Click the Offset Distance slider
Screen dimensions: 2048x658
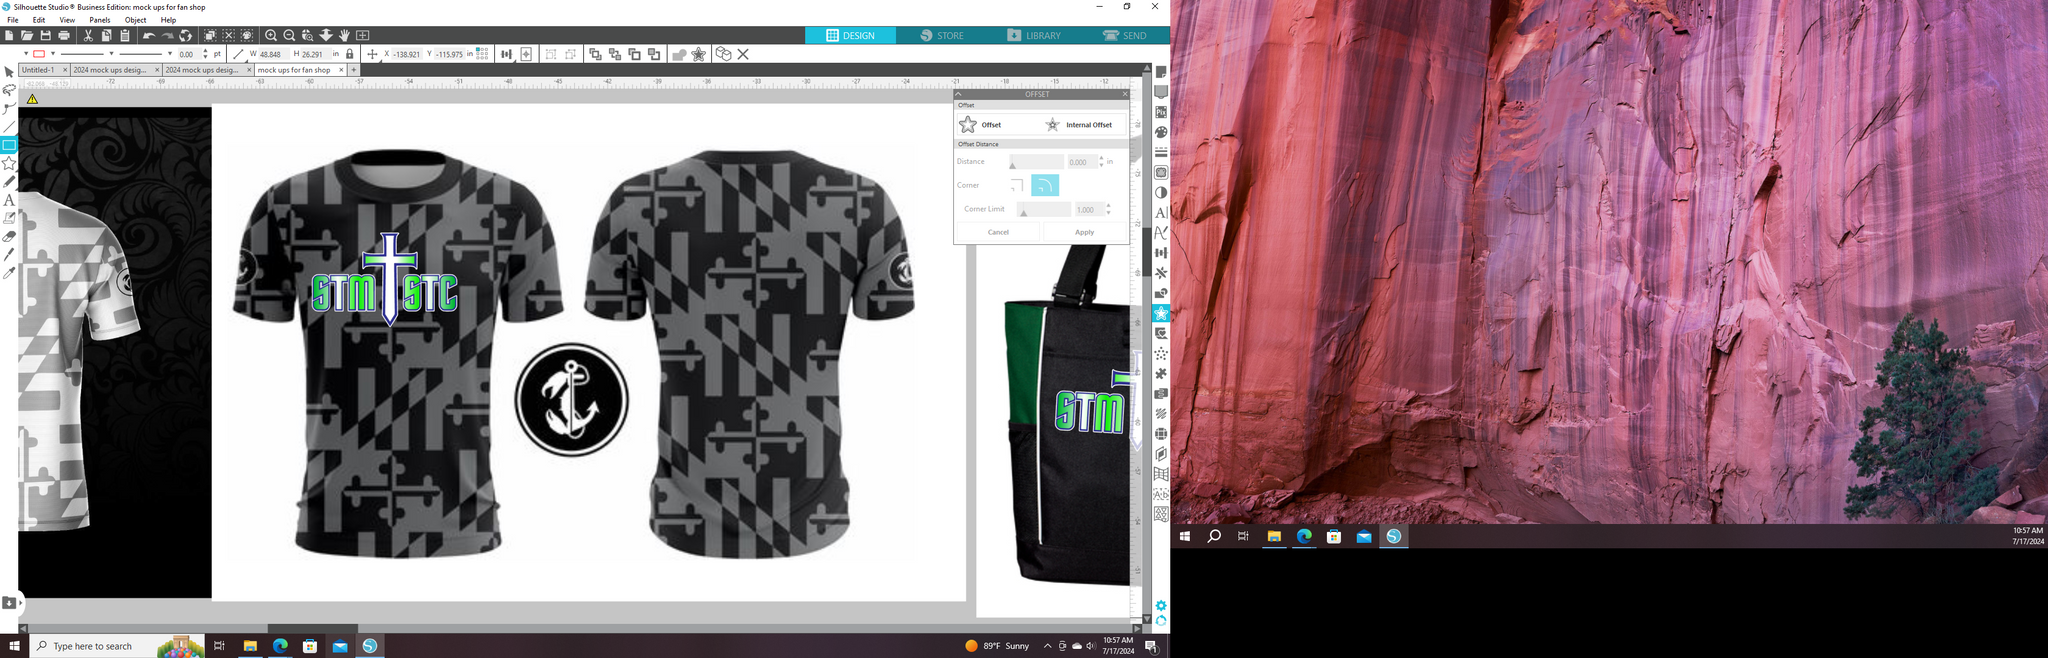tap(1036, 161)
